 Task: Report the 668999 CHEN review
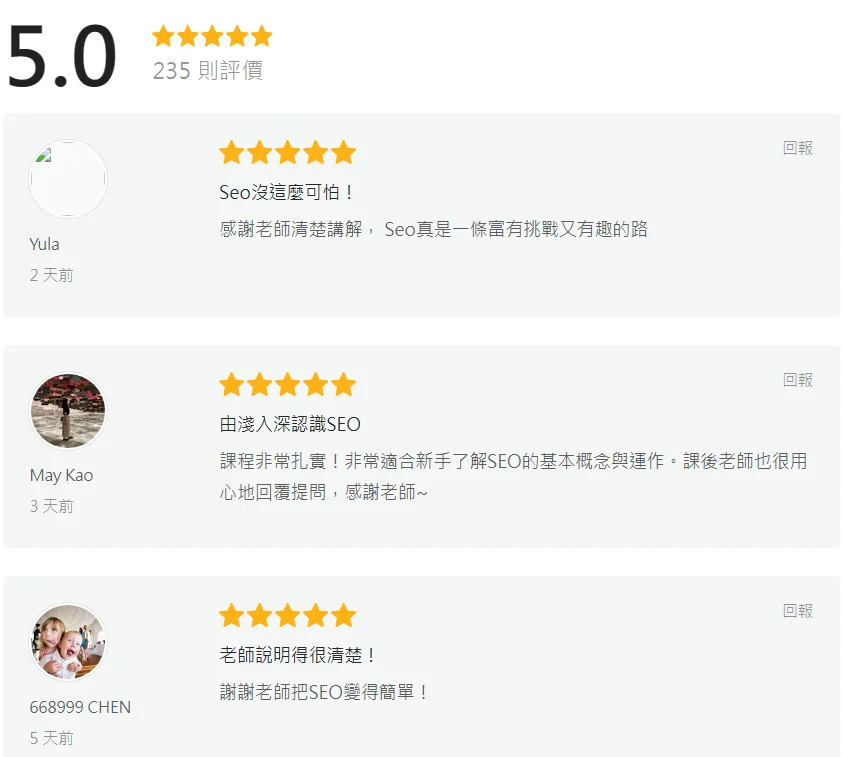click(x=797, y=611)
